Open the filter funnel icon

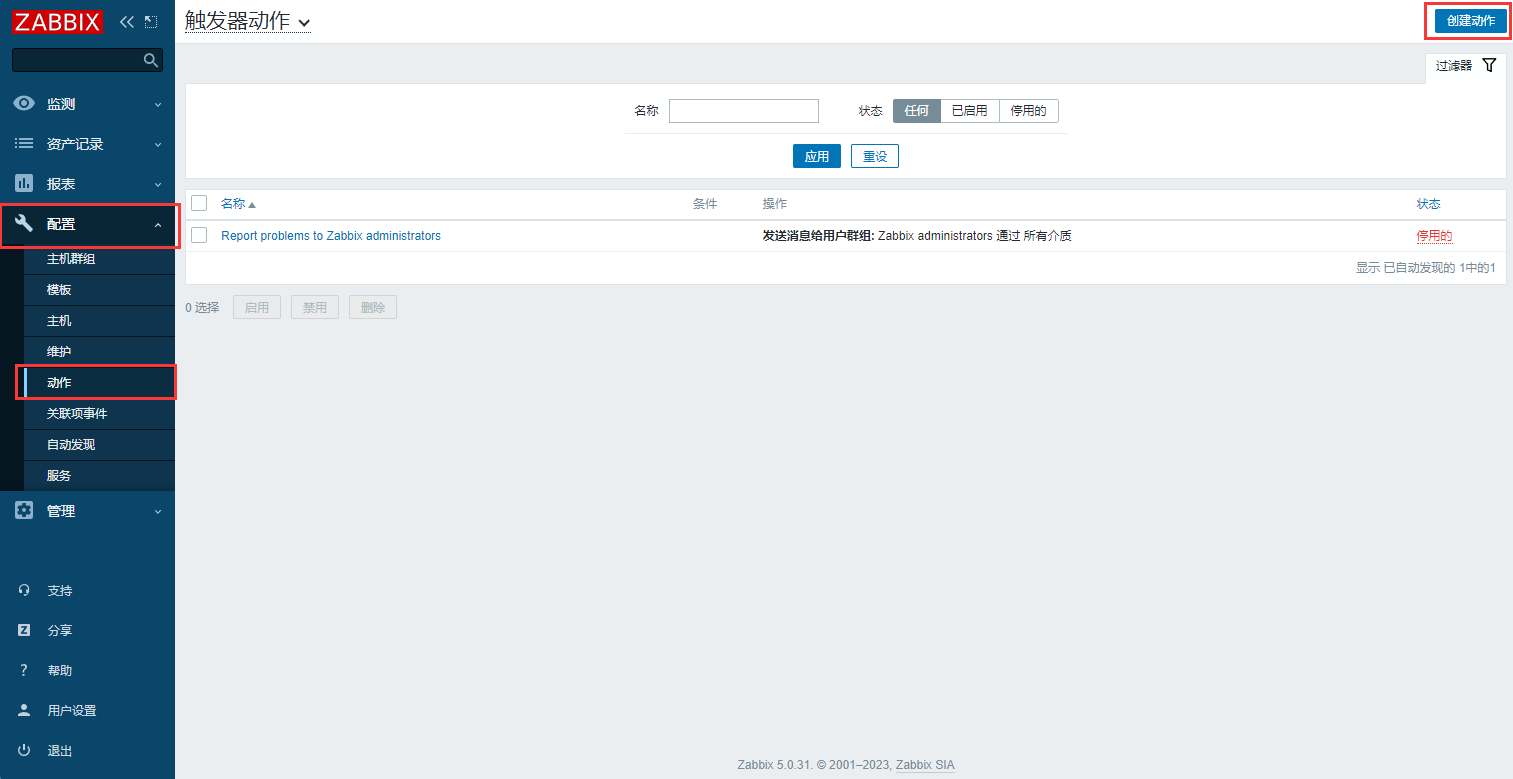(1489, 65)
